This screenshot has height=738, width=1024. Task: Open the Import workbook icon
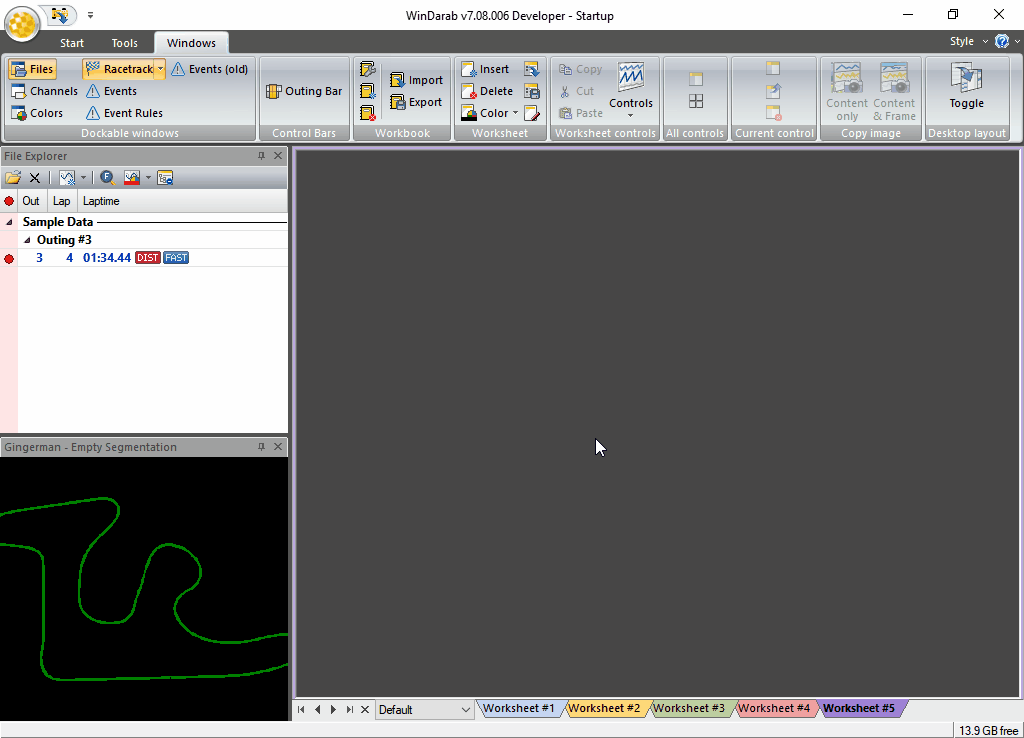(x=397, y=80)
